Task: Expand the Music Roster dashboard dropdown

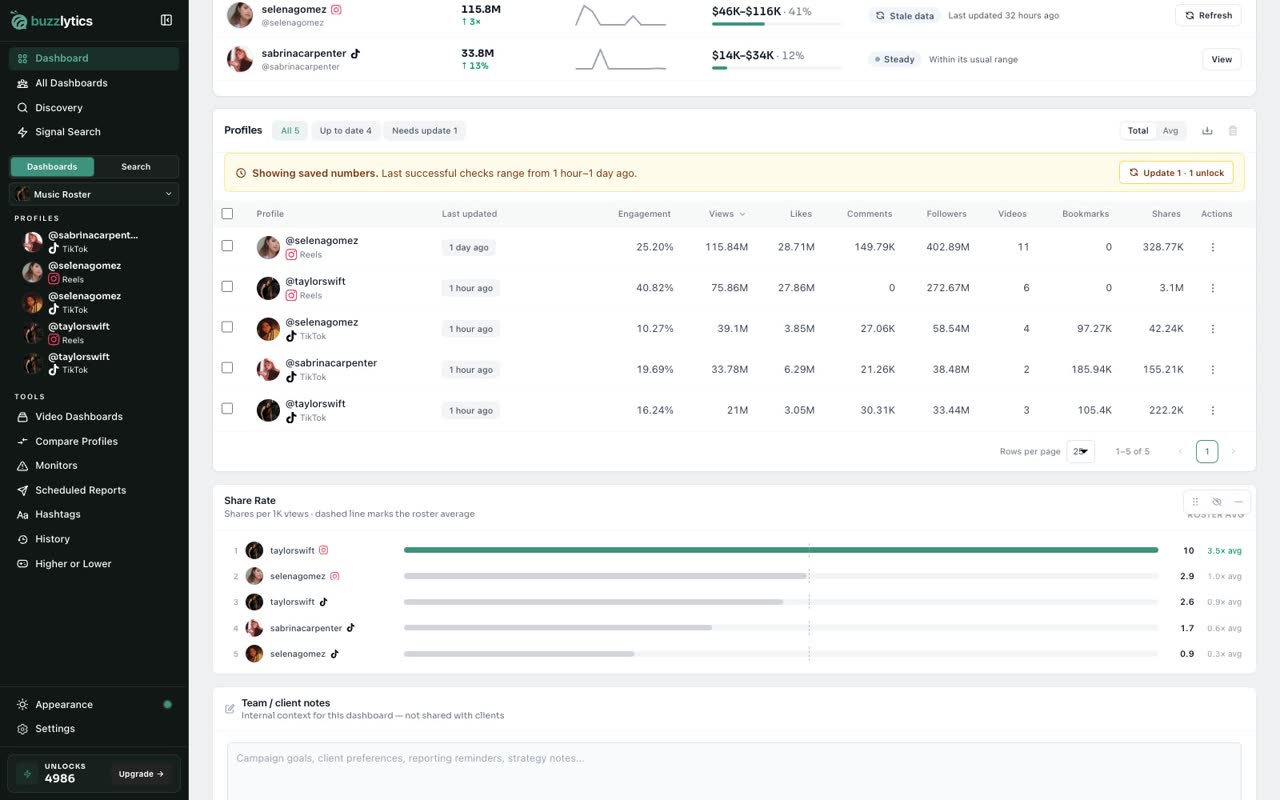Action: [x=94, y=194]
